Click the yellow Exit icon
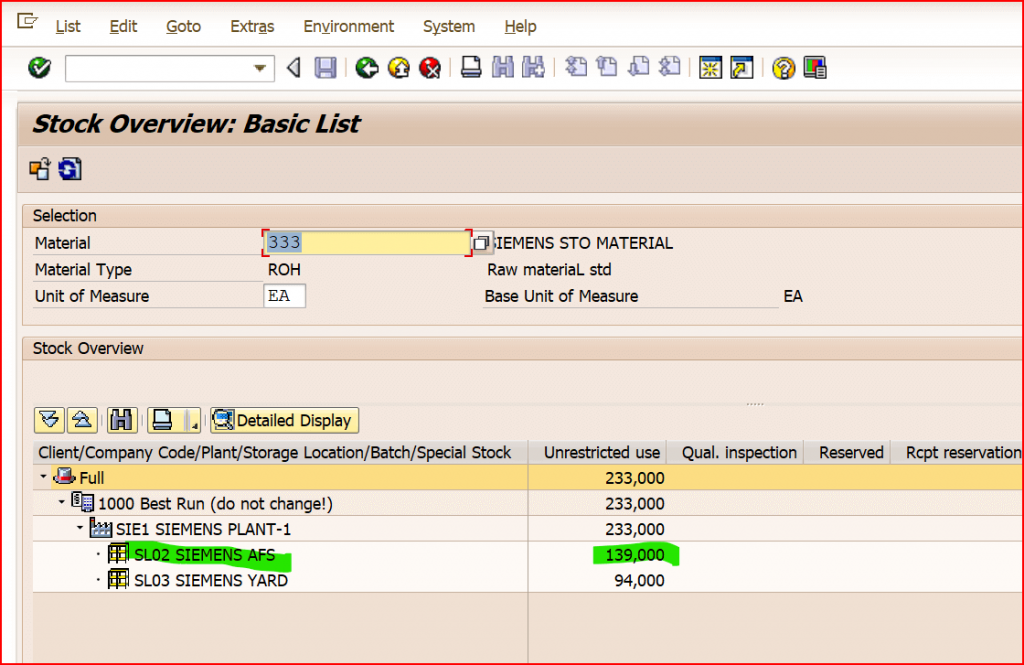The width and height of the screenshot is (1024, 665). tap(398, 67)
